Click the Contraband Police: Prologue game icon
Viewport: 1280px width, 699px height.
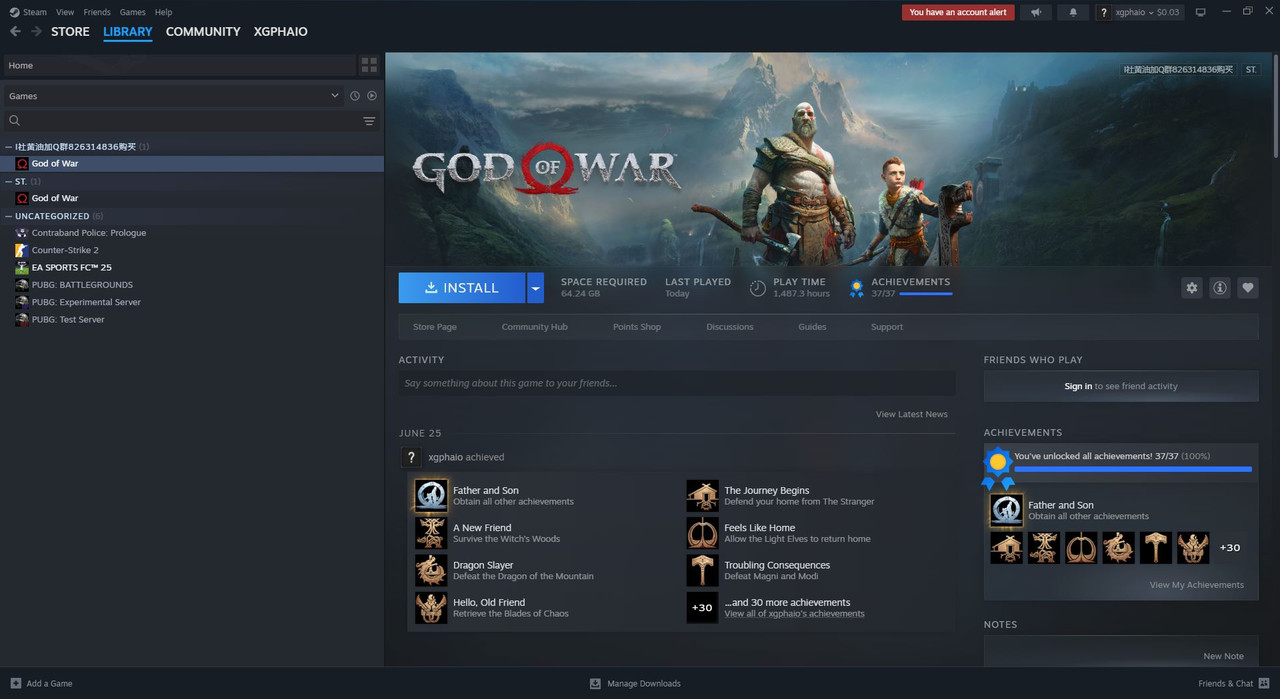[x=22, y=233]
